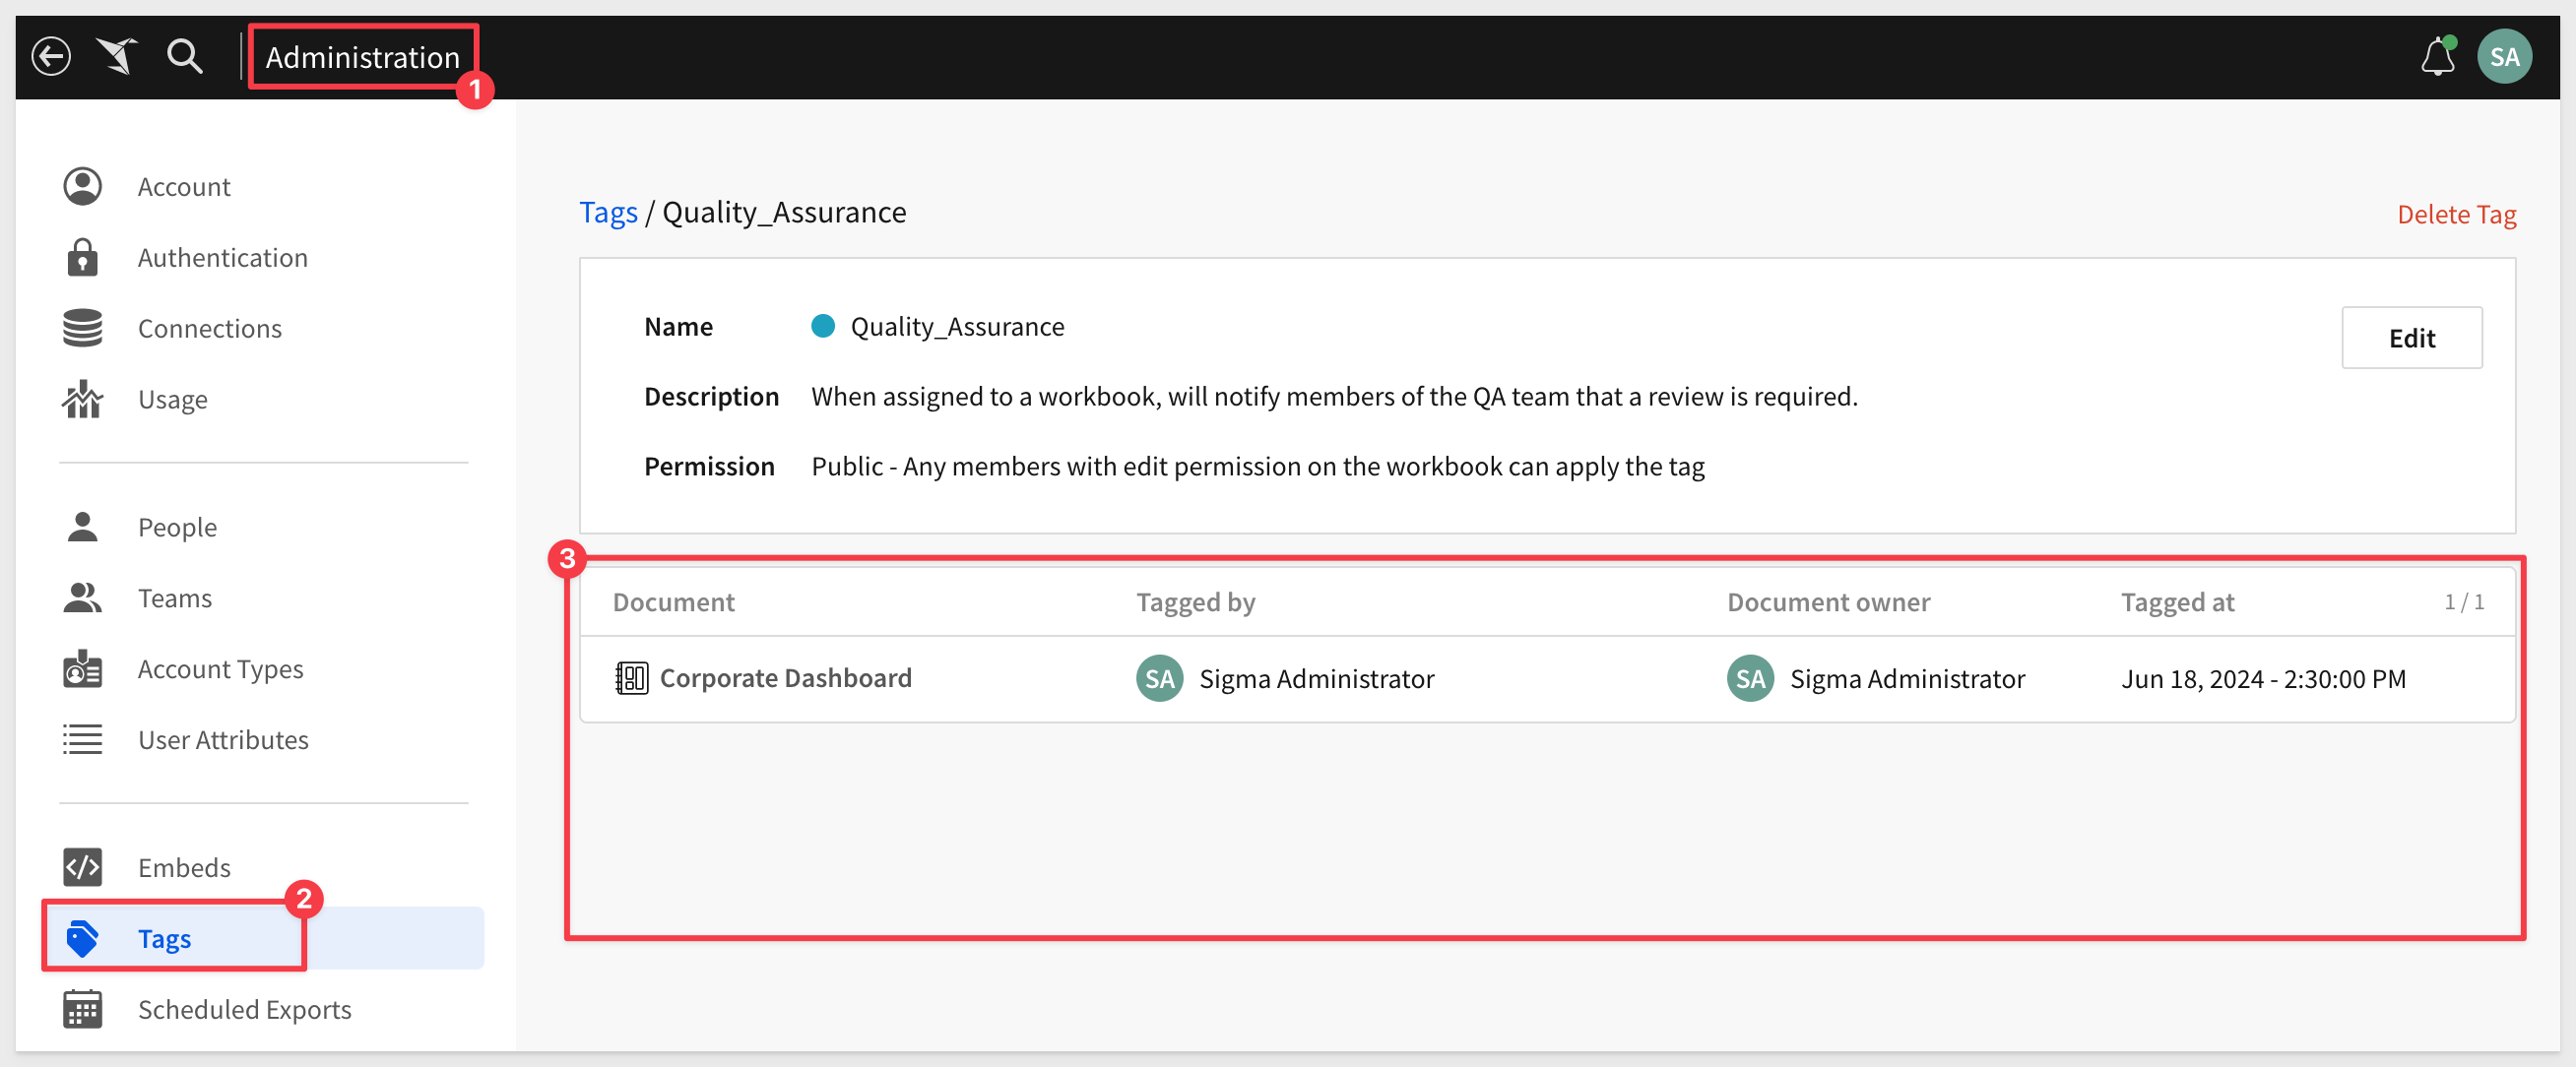Click the Tags breadcrumb link
This screenshot has width=2576, height=1067.
coord(608,212)
